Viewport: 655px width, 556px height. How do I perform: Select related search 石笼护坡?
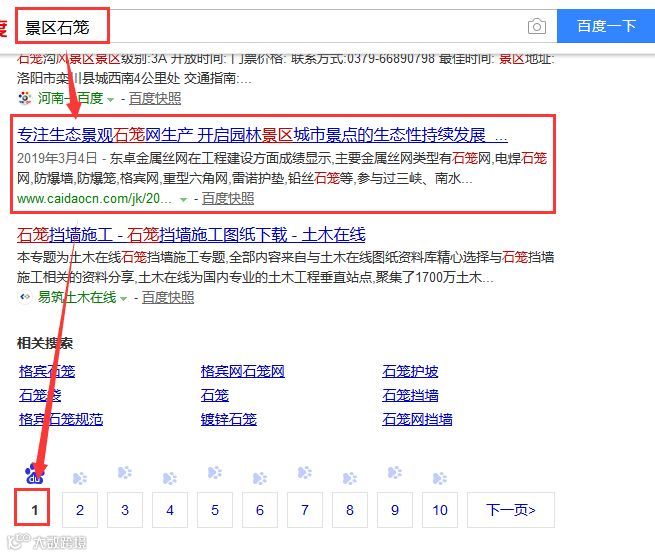pos(410,371)
